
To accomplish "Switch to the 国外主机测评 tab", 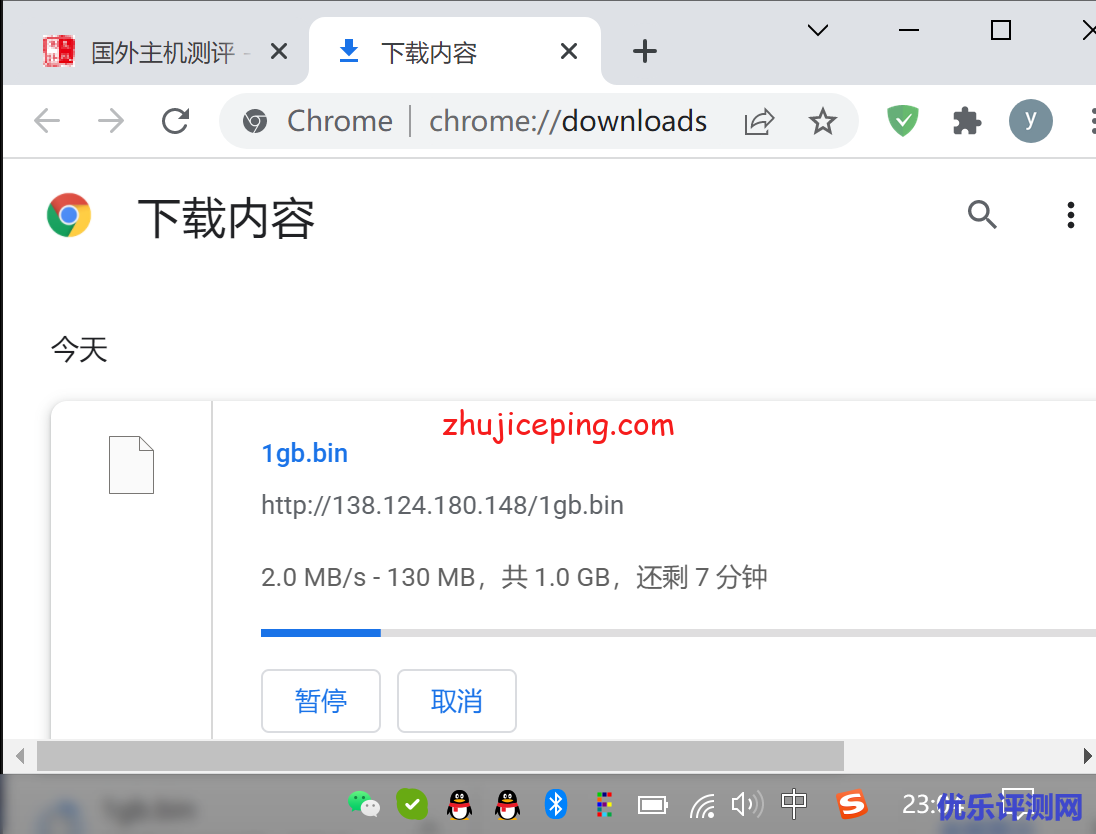I will (160, 52).
